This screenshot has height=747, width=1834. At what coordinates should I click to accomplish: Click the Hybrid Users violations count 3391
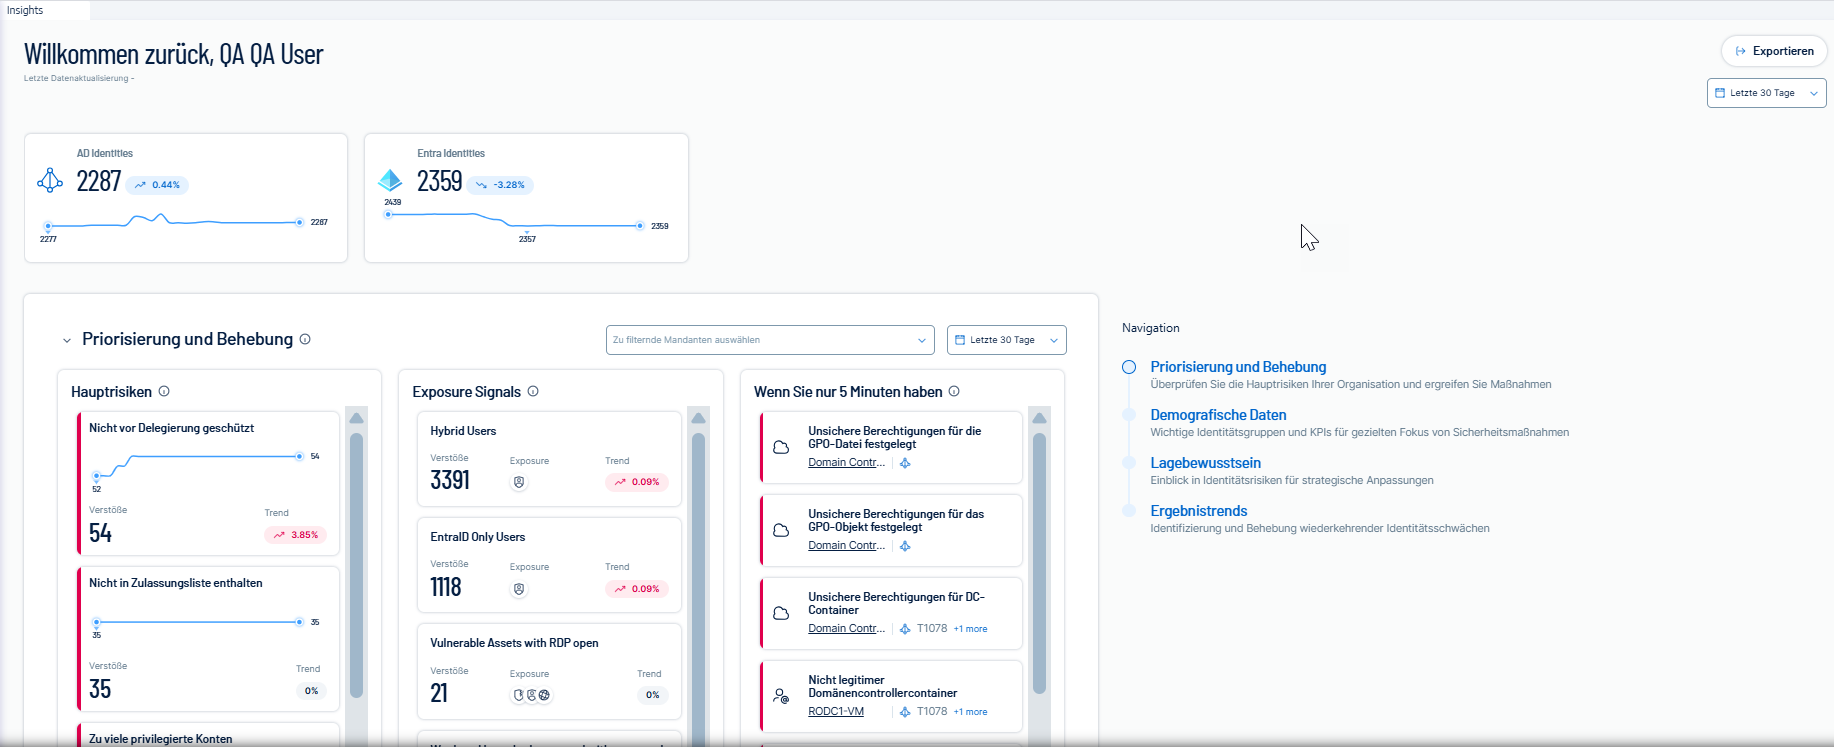(x=450, y=480)
